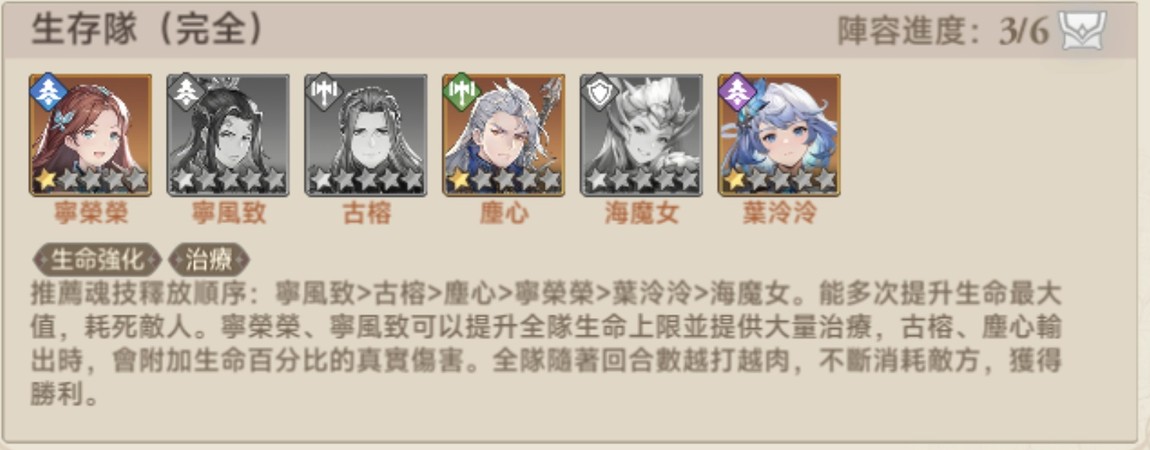Select the 葉泠泠 character portrait
The height and width of the screenshot is (450, 1150).
coord(780,135)
